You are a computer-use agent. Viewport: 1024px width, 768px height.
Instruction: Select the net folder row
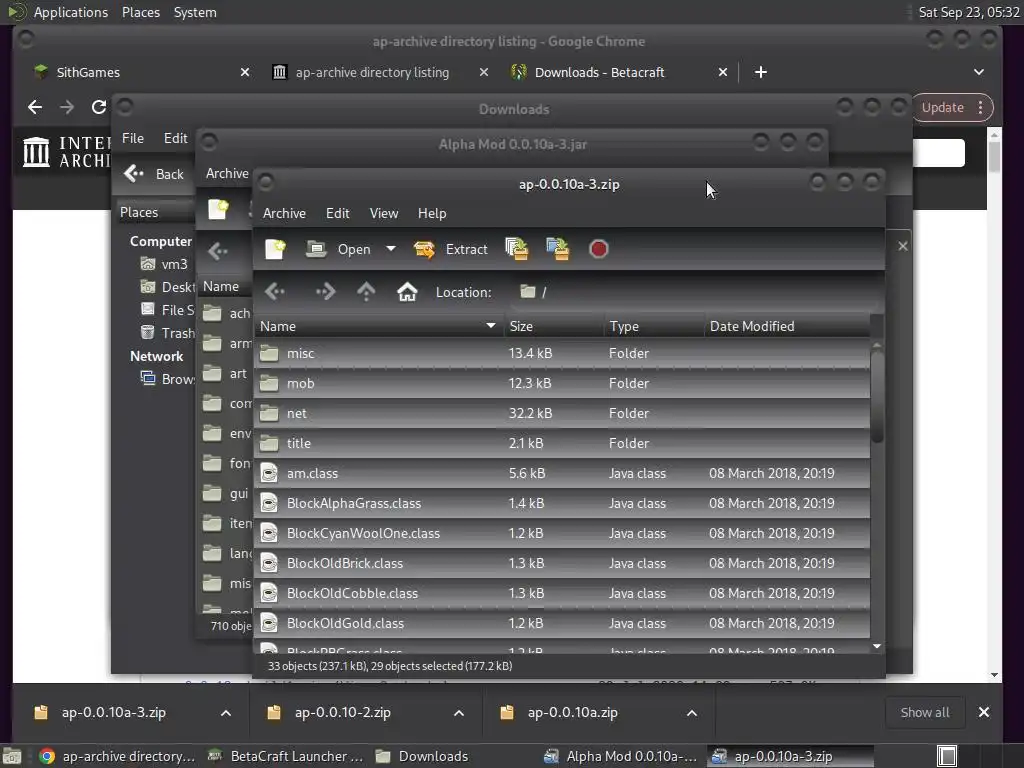(562, 413)
